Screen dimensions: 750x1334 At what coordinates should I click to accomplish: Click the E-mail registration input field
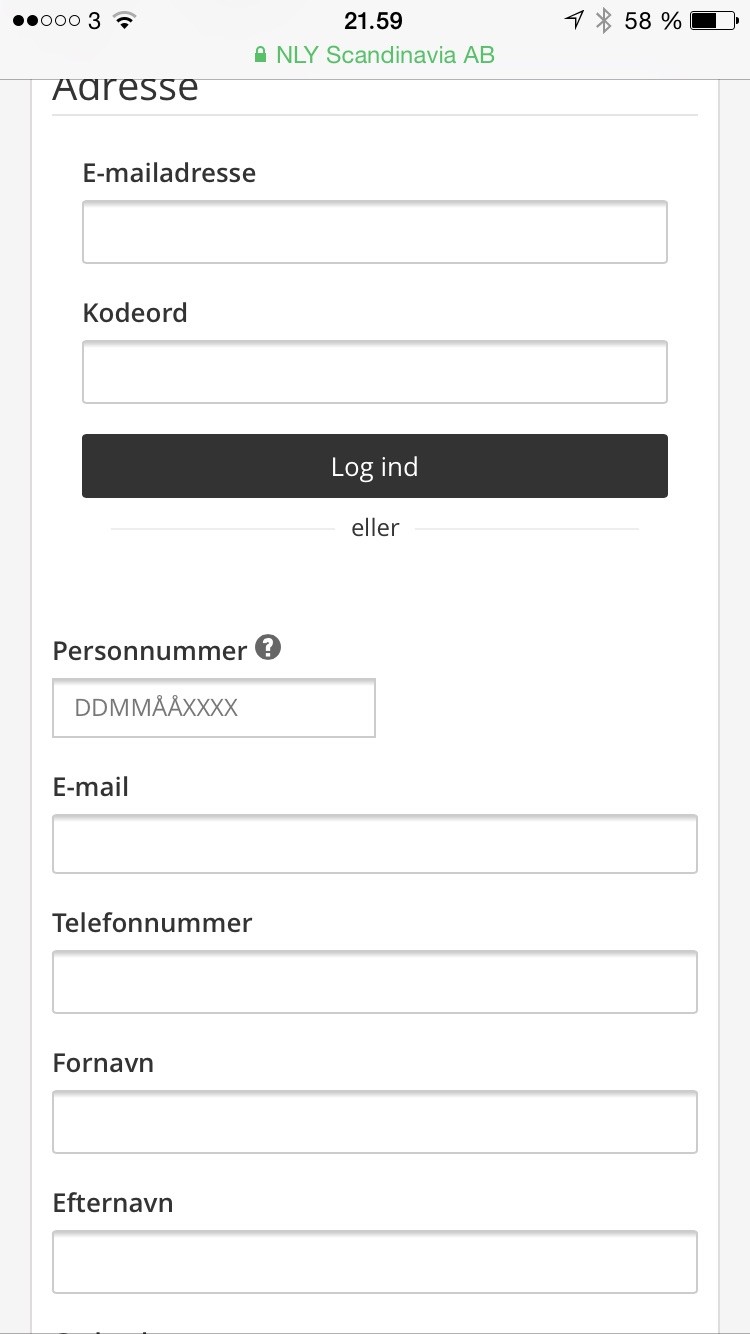point(374,844)
